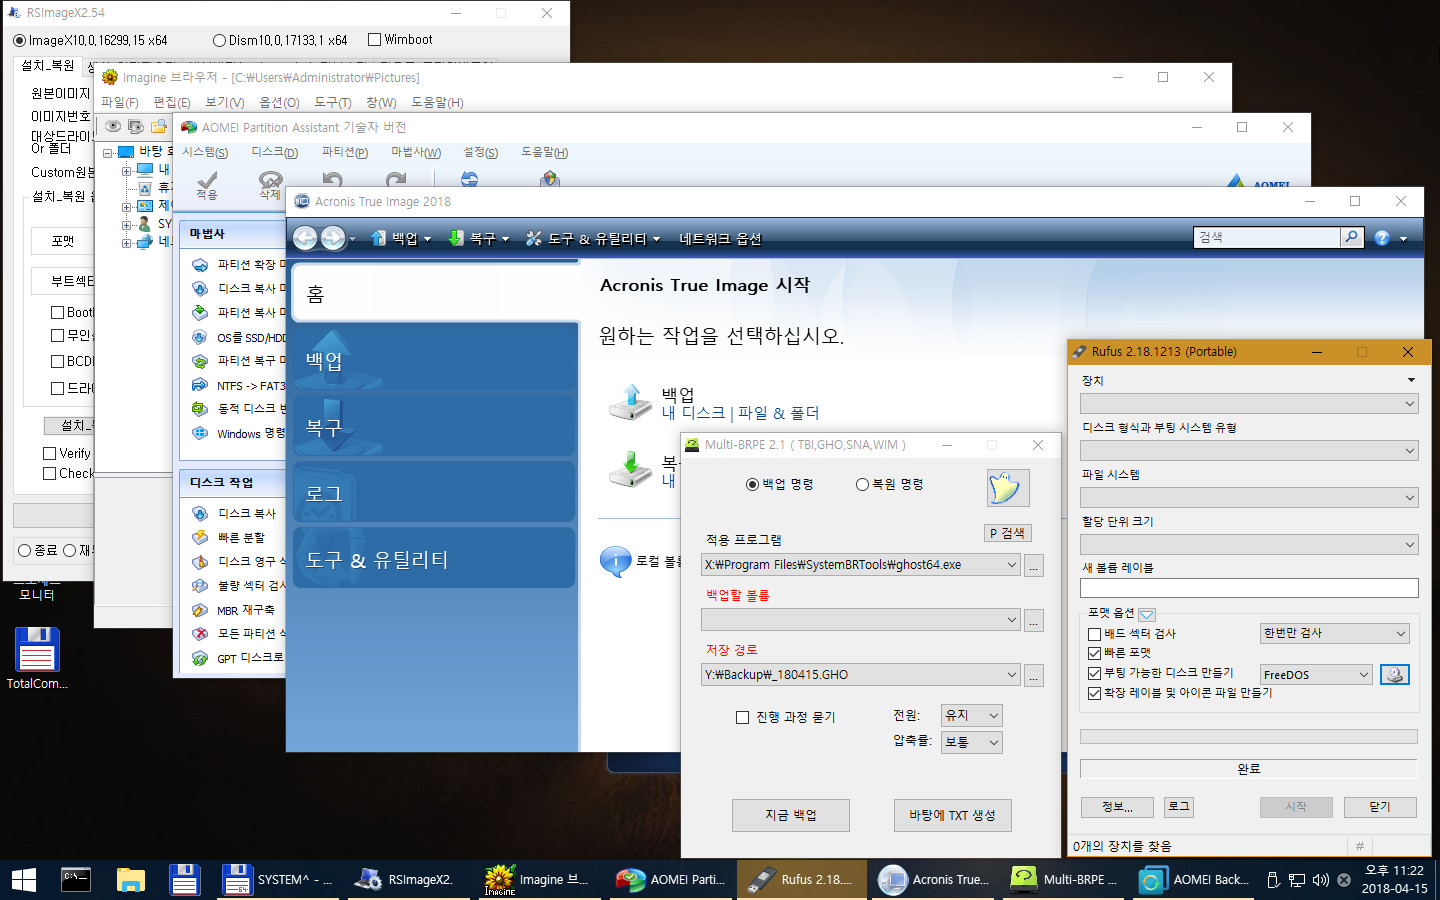
Task: Open 전원 유지 dropdown
Action: [971, 715]
